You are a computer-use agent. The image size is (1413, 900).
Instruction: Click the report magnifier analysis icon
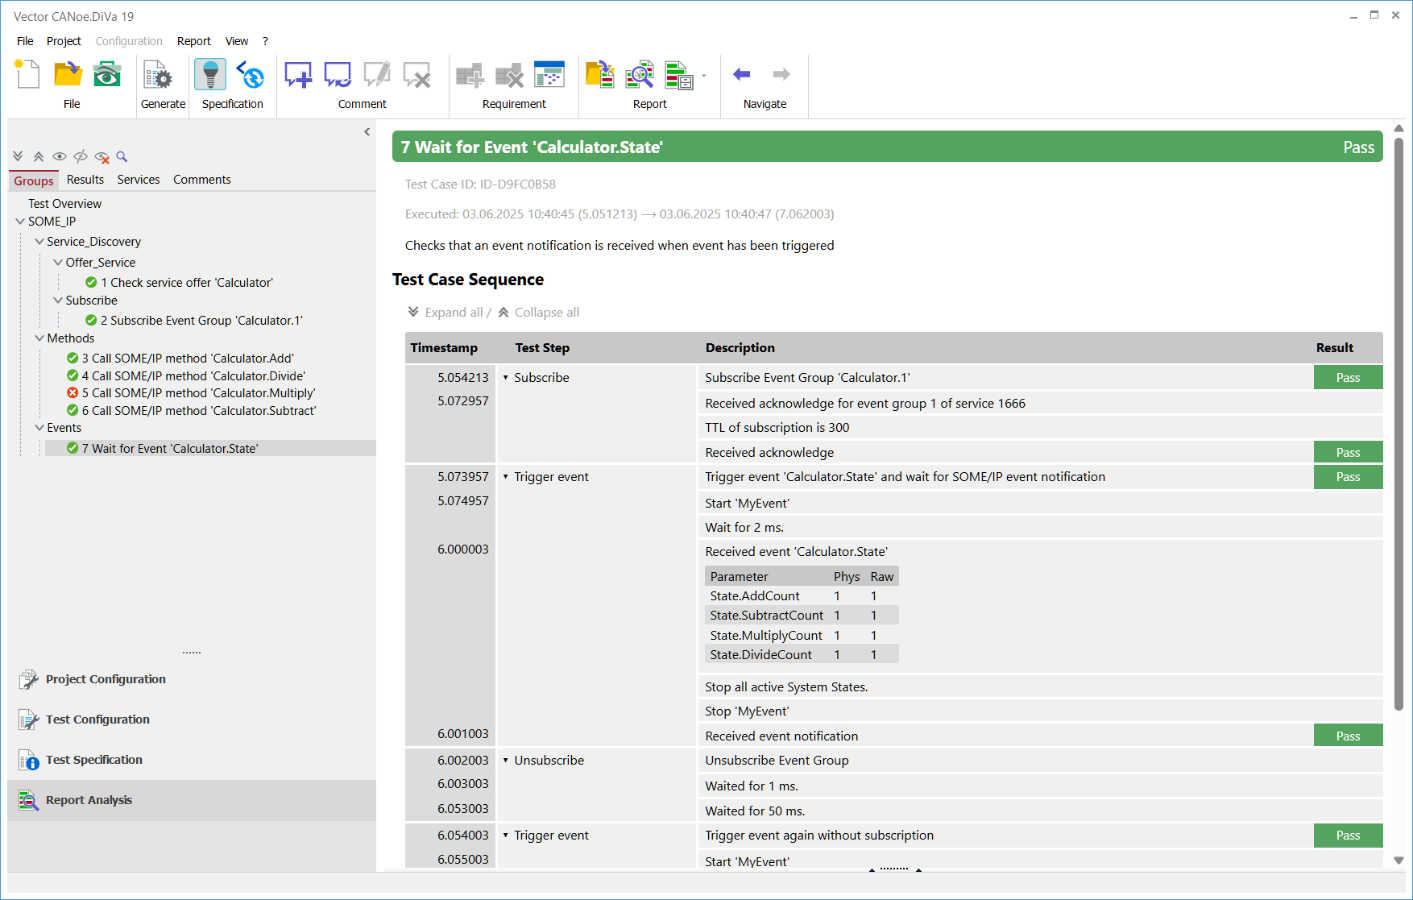640,75
